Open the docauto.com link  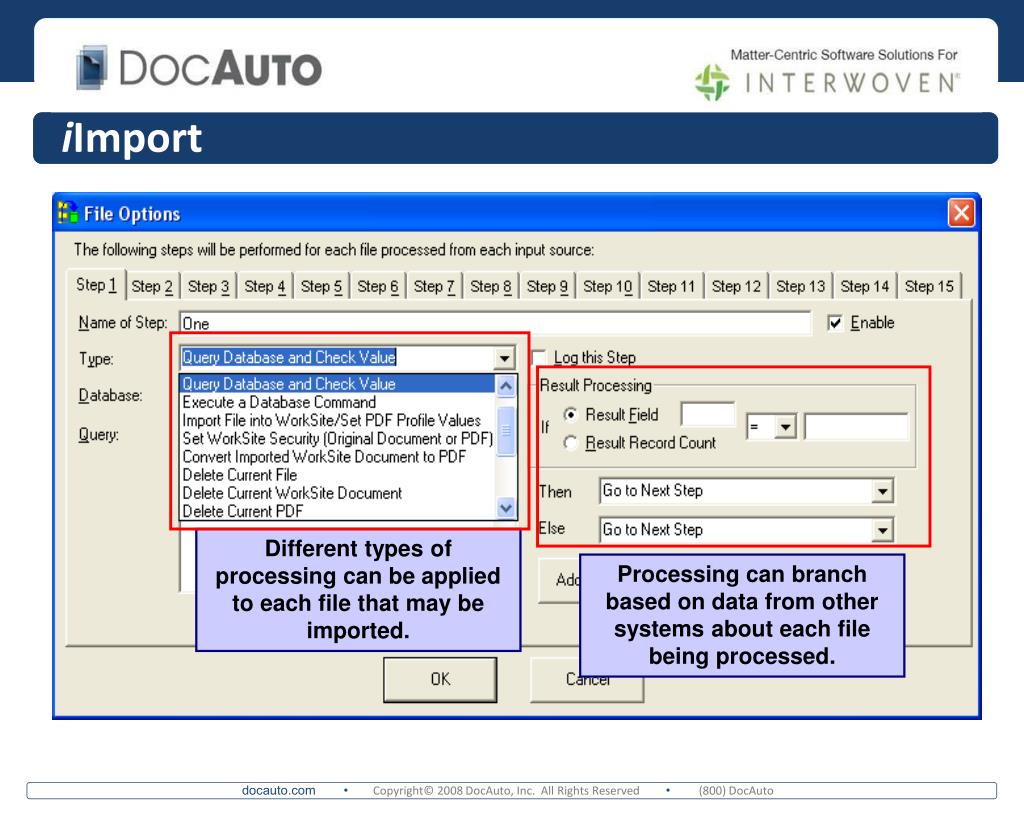pos(278,790)
